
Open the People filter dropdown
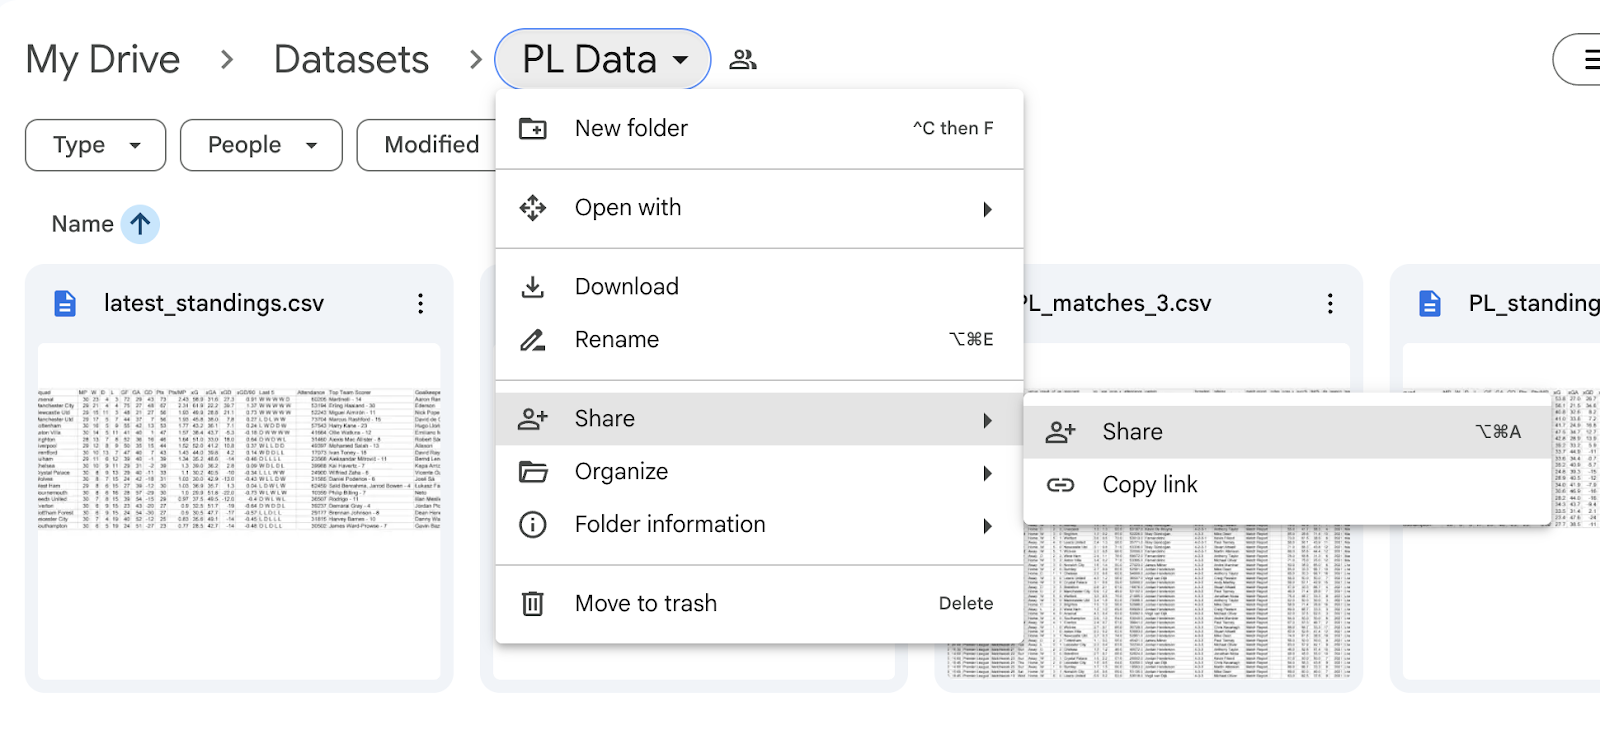coord(261,145)
